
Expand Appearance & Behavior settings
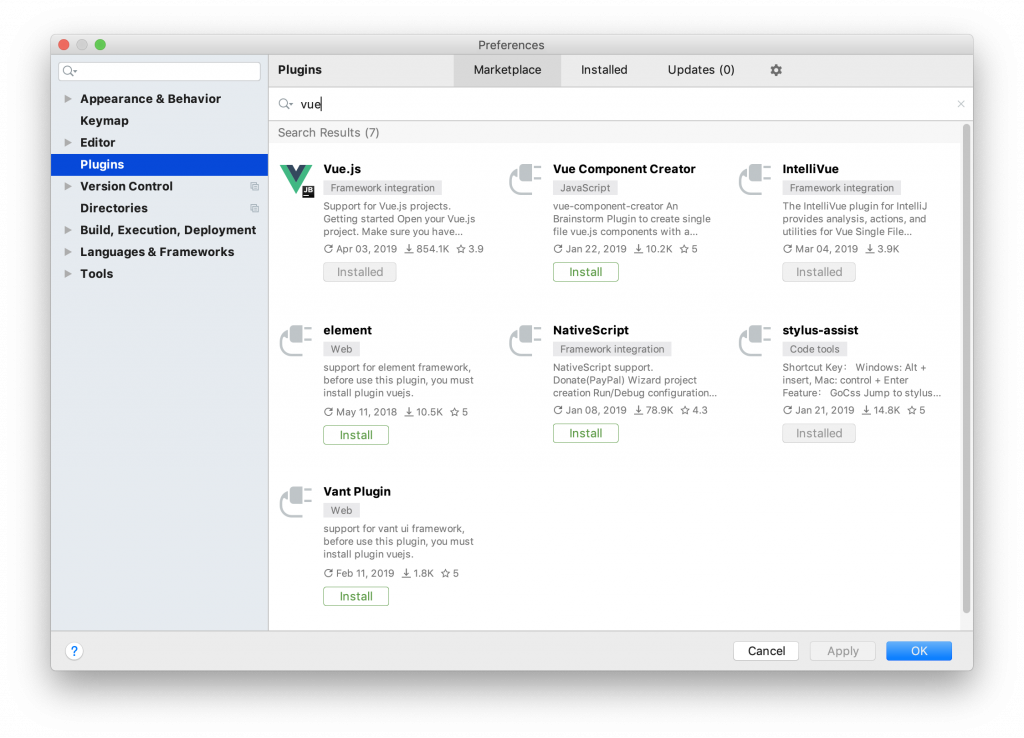click(68, 99)
